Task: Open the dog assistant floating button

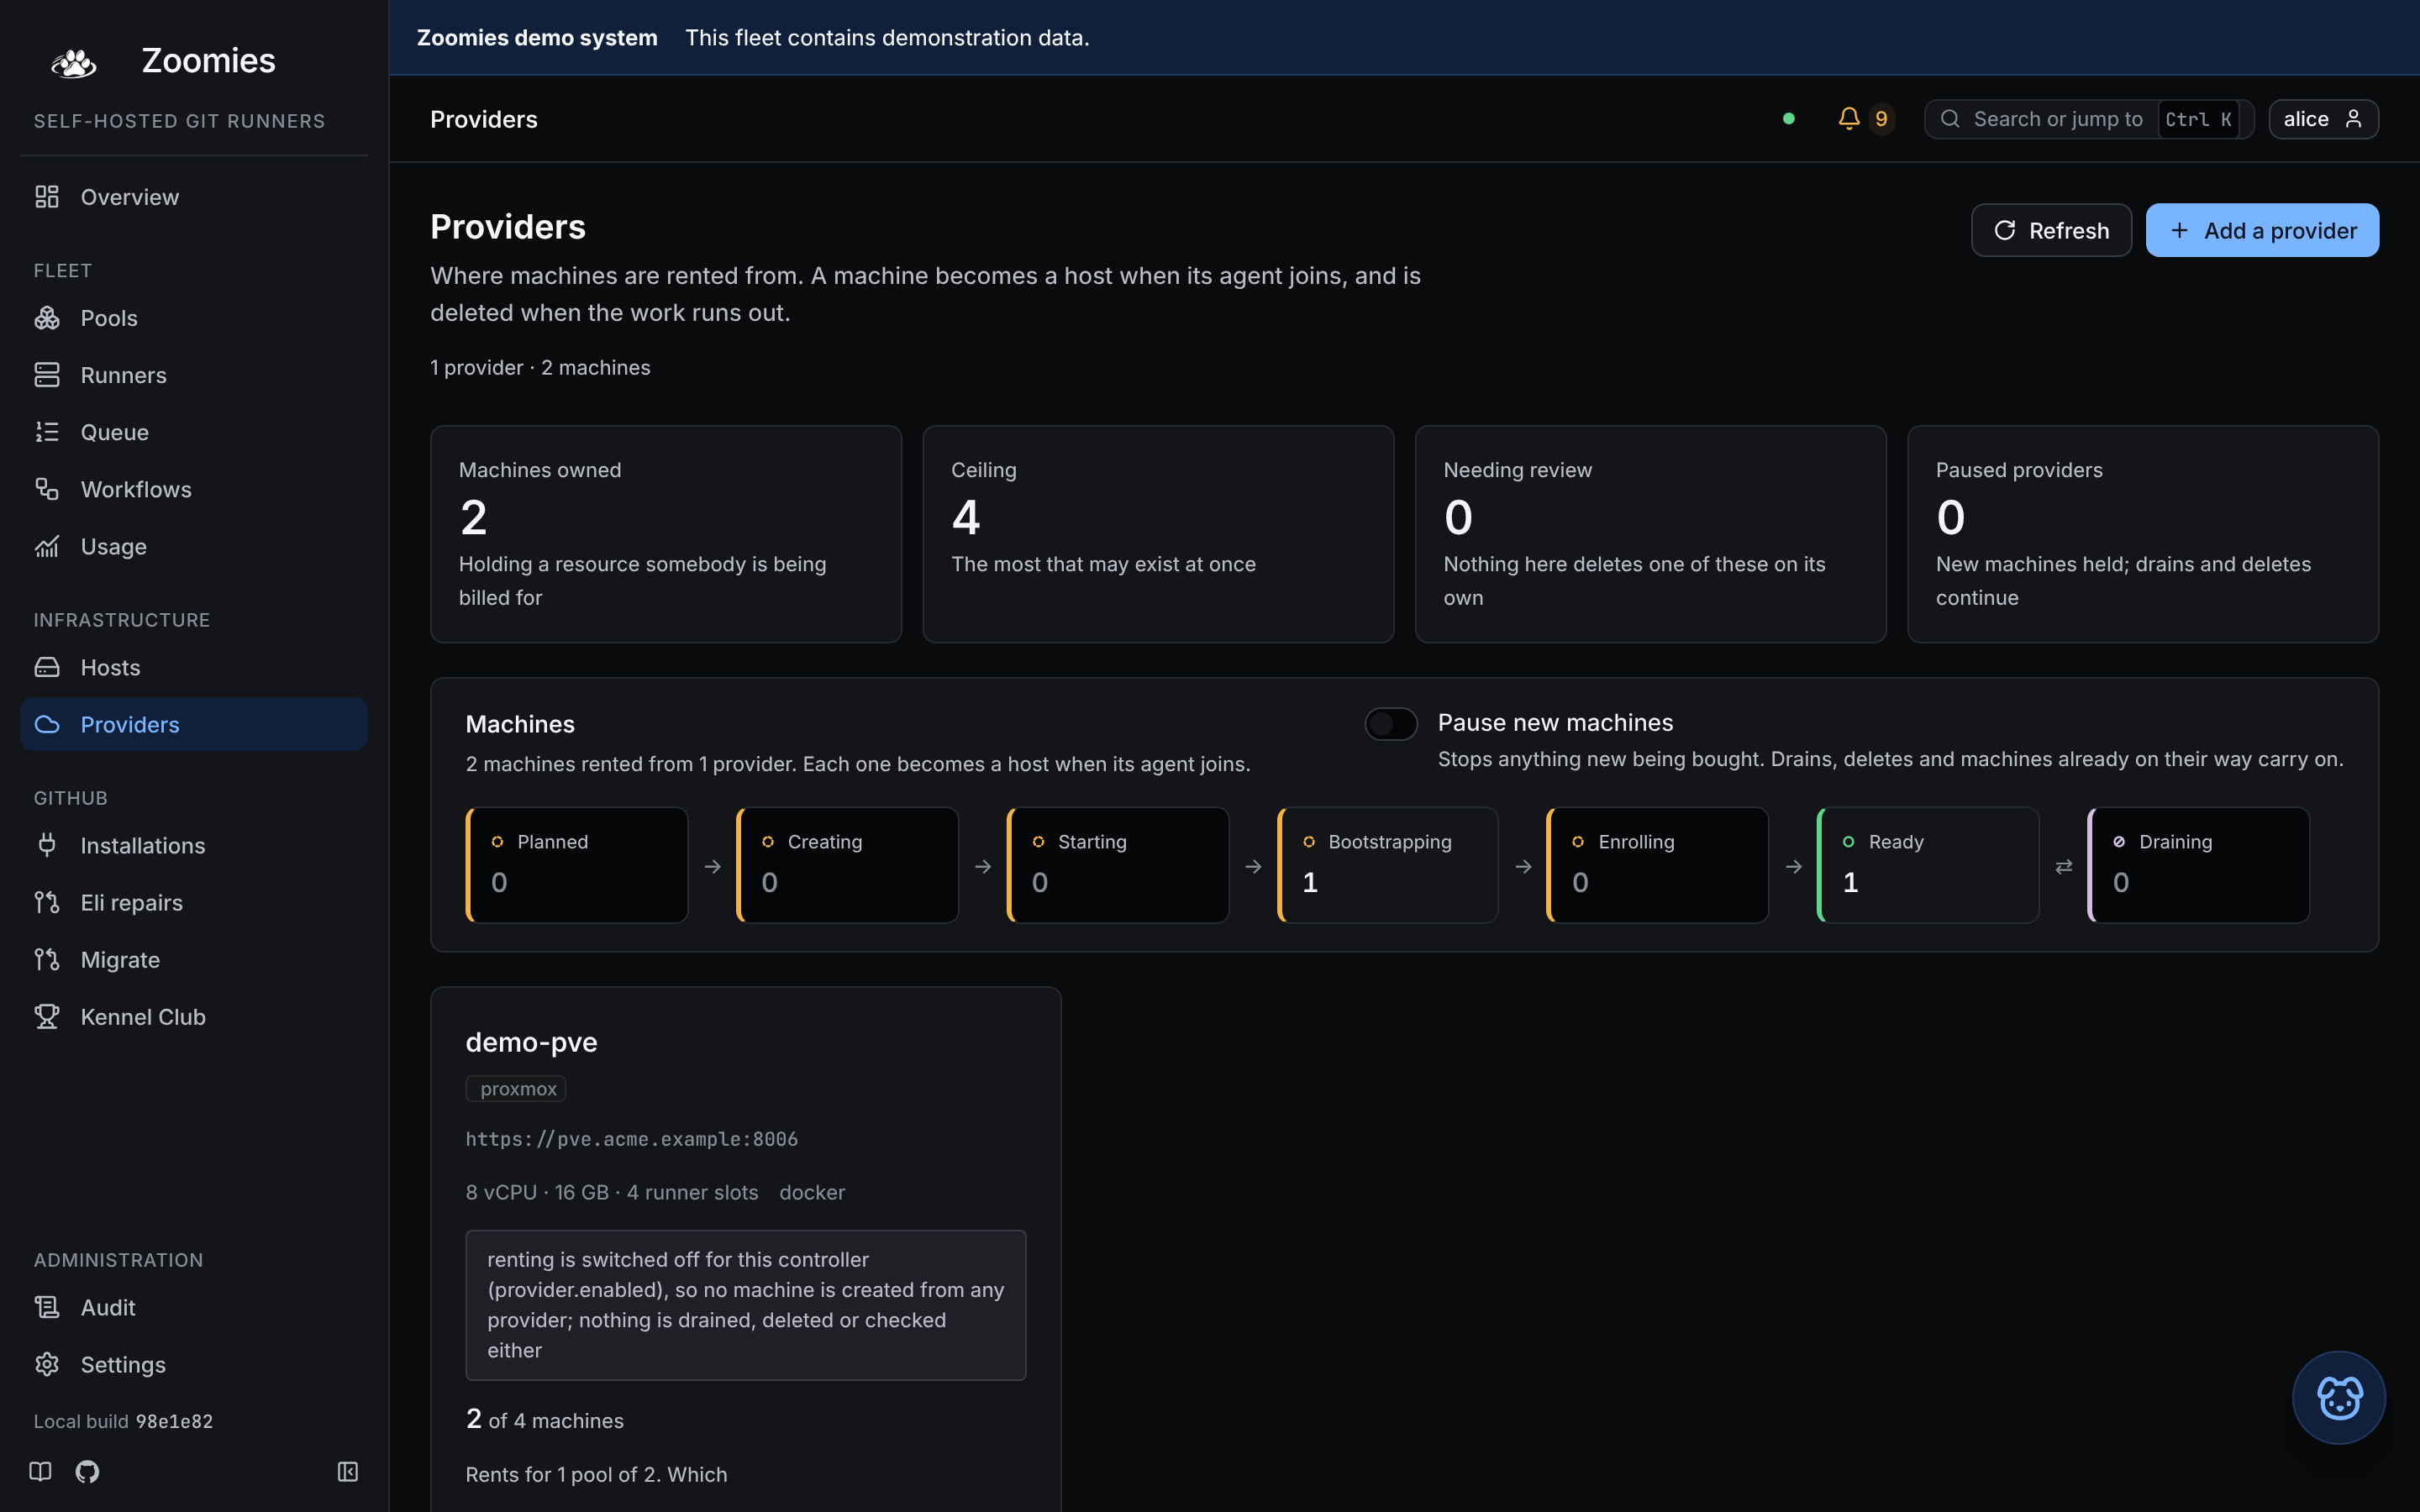Action: [x=2338, y=1397]
